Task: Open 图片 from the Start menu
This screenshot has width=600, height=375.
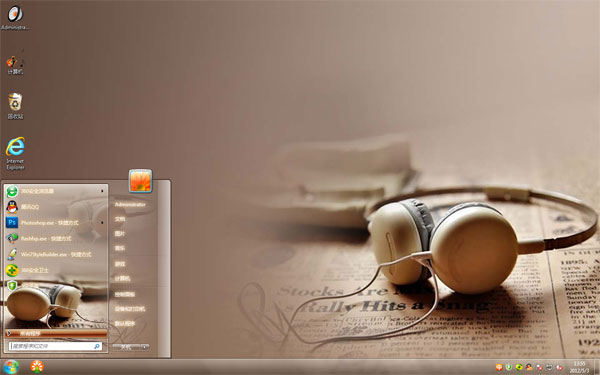Action: (x=120, y=234)
